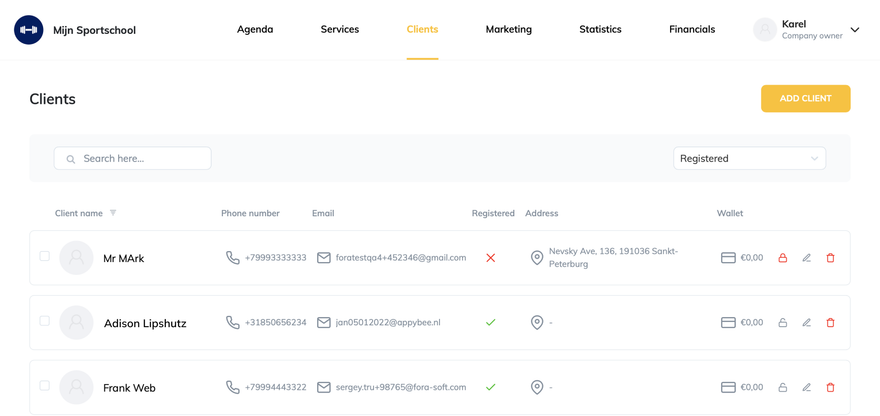Viewport: 880px width, 416px height.
Task: Tick the checkbox next to Adison Lipshutz
Action: 44,321
